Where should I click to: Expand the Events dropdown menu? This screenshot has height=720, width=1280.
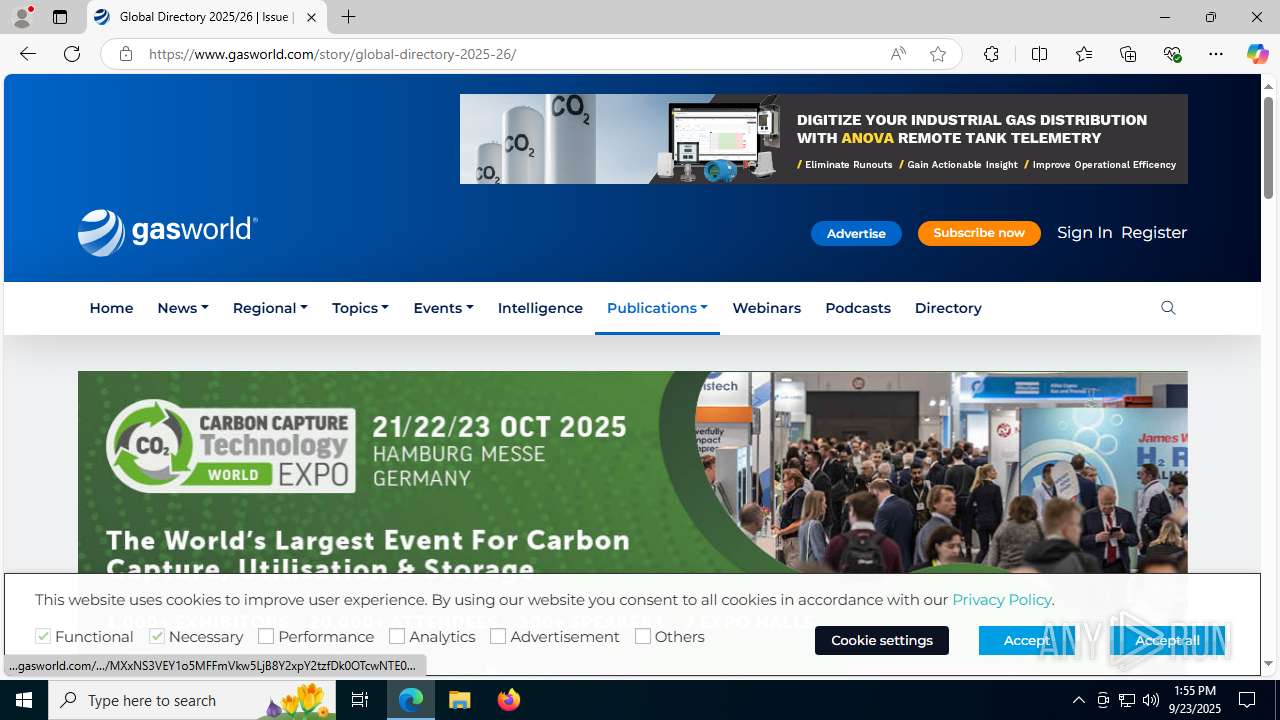click(x=443, y=308)
